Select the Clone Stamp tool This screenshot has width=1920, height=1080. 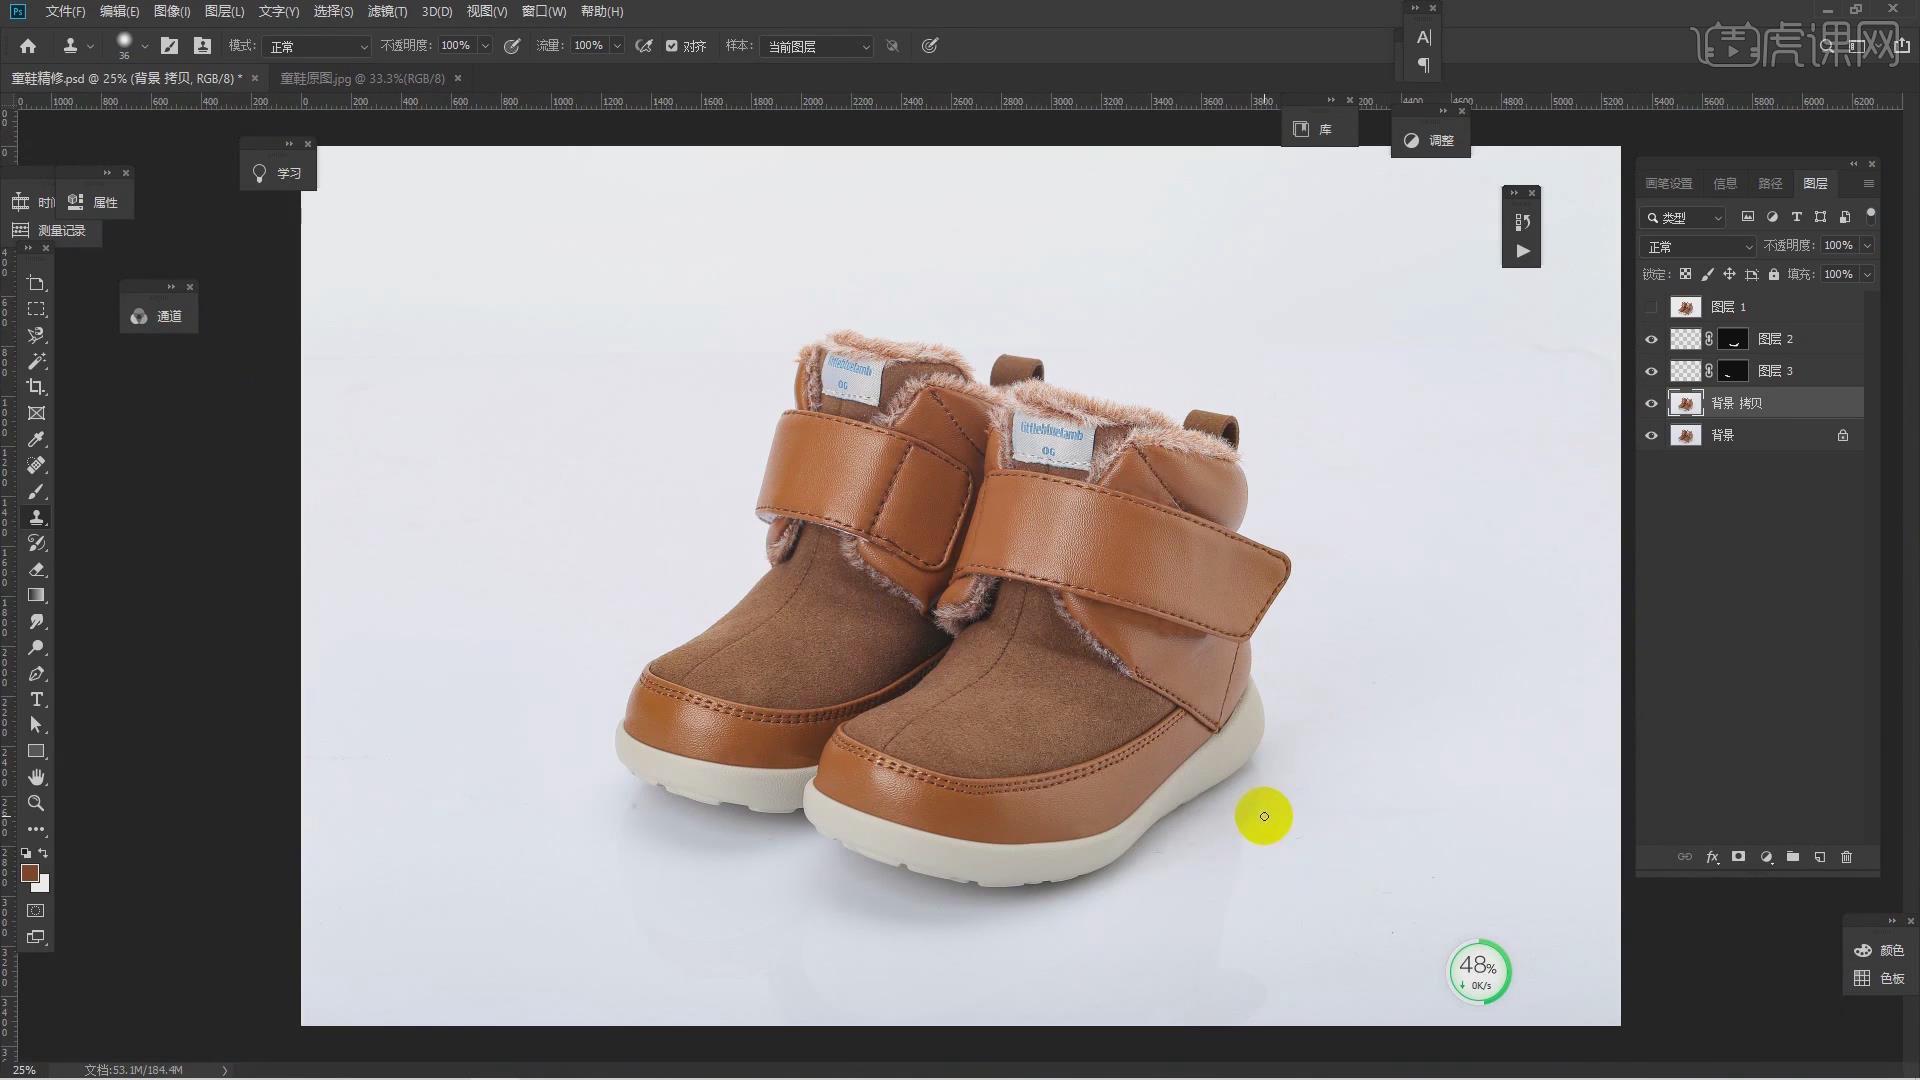pos(37,518)
